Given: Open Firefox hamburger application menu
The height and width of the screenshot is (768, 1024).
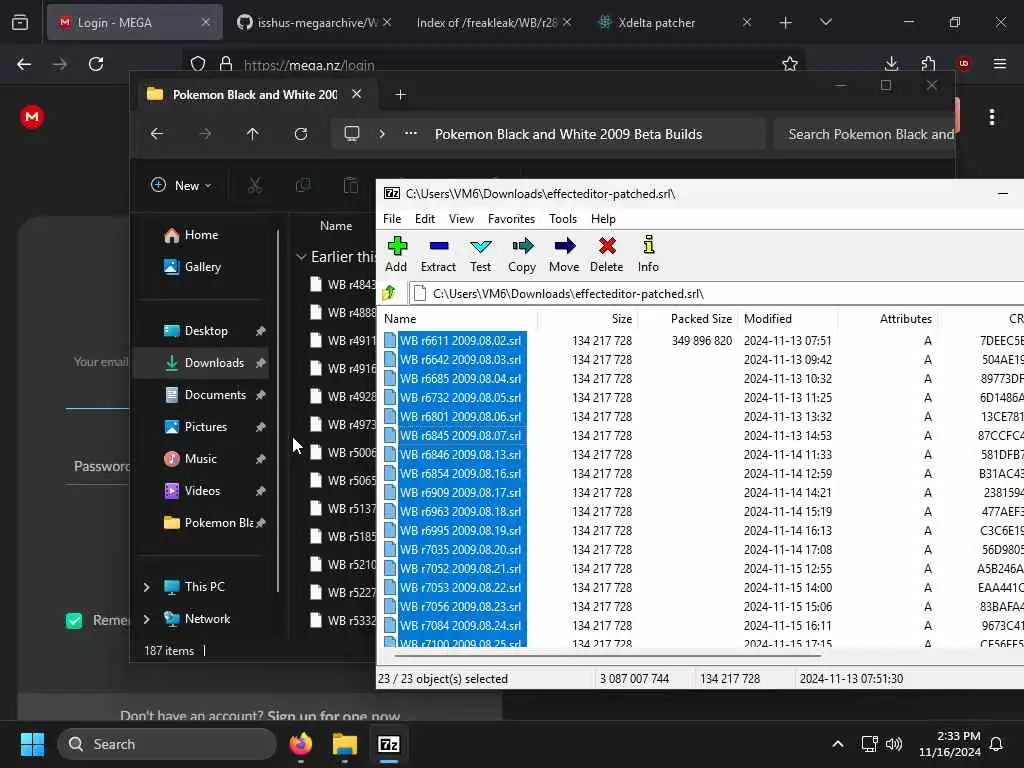Looking at the screenshot, I should click(x=1000, y=63).
